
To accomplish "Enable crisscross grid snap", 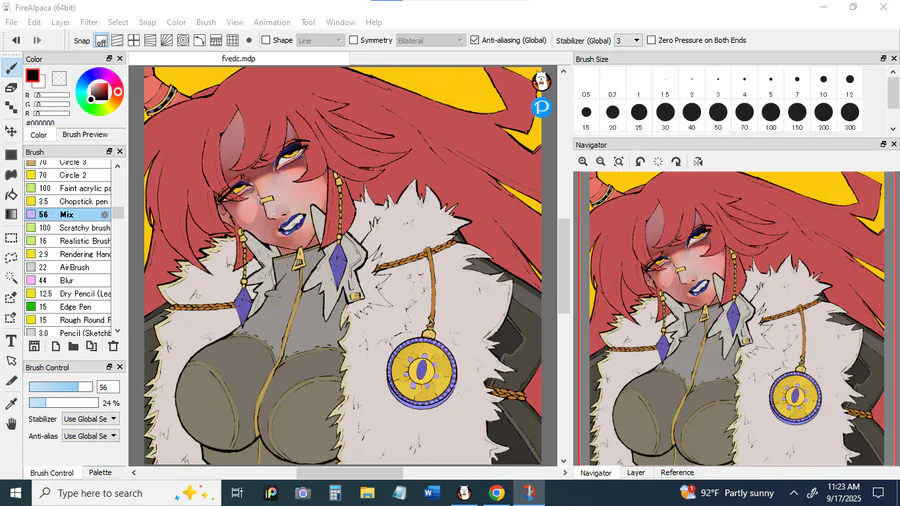I will [134, 40].
